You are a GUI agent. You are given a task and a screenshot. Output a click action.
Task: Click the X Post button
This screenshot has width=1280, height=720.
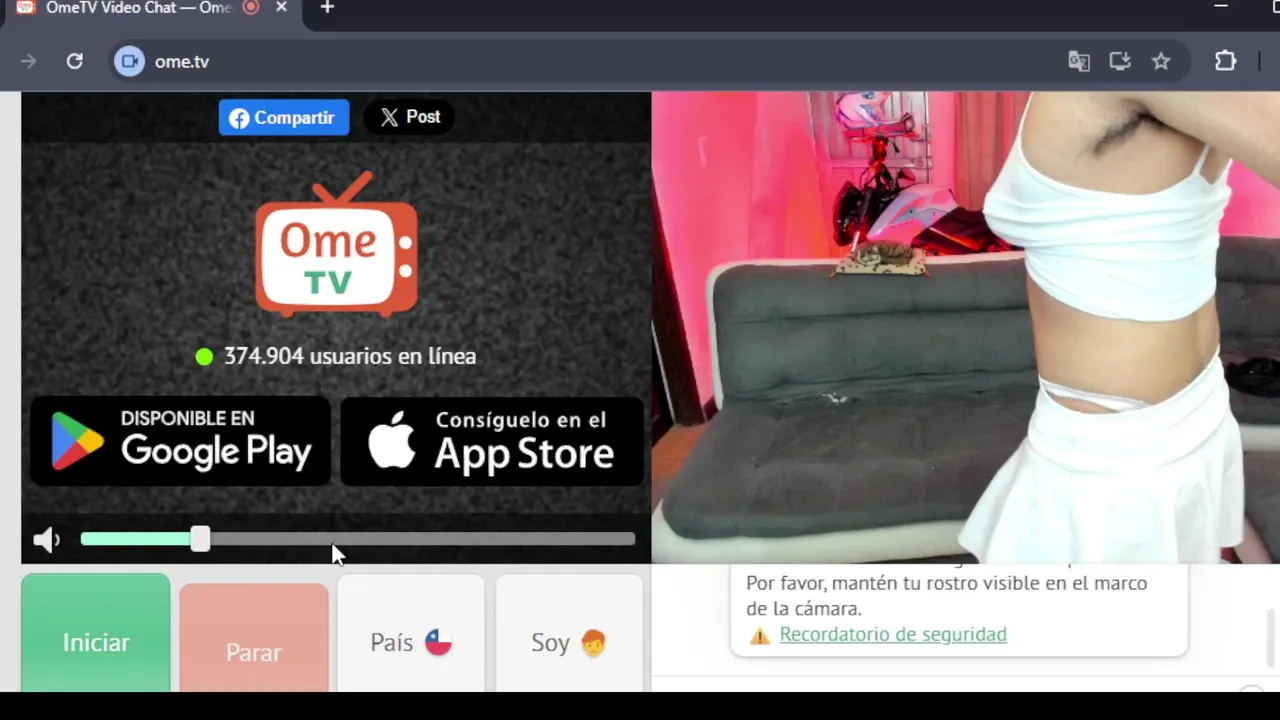(x=409, y=117)
